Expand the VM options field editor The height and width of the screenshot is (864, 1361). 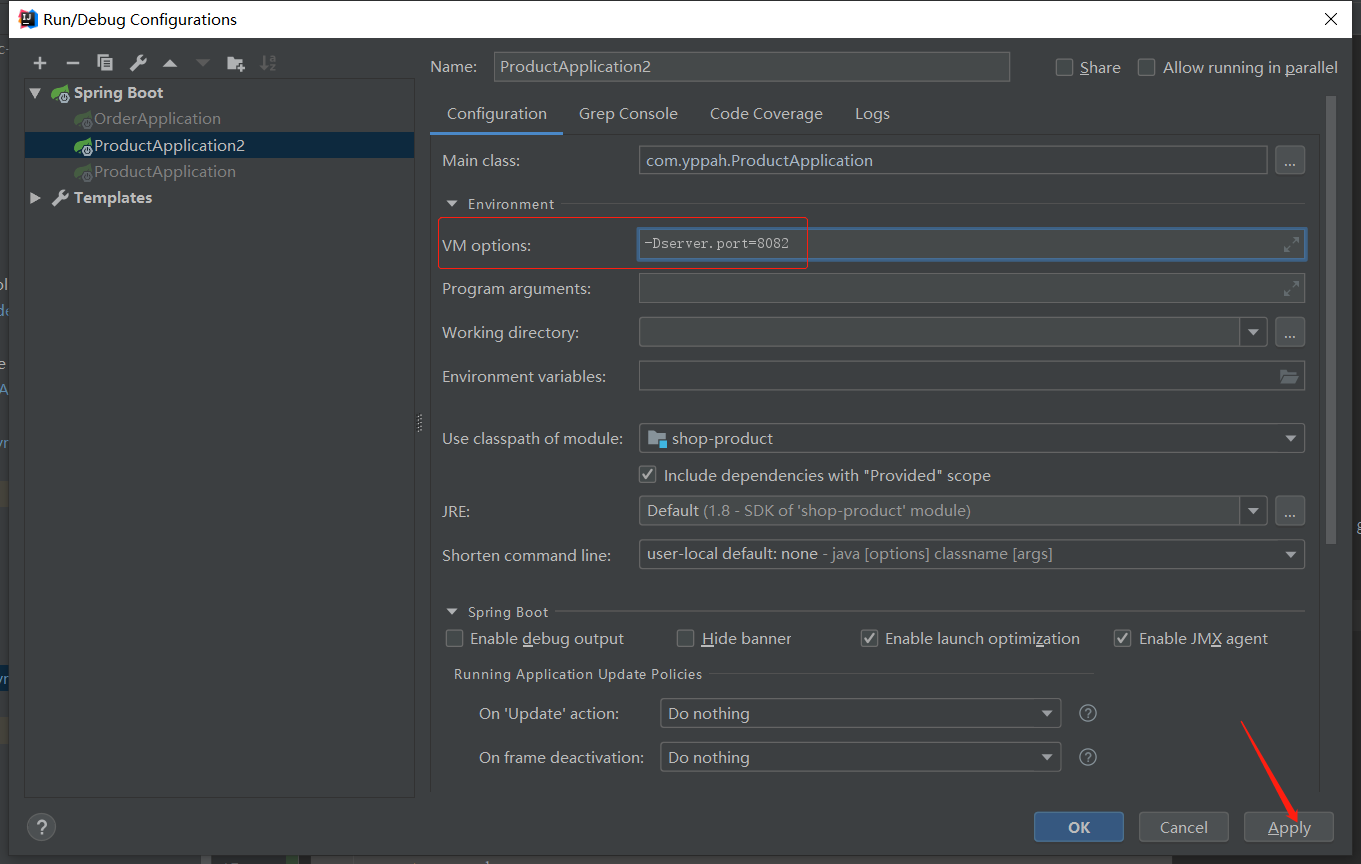(1291, 244)
